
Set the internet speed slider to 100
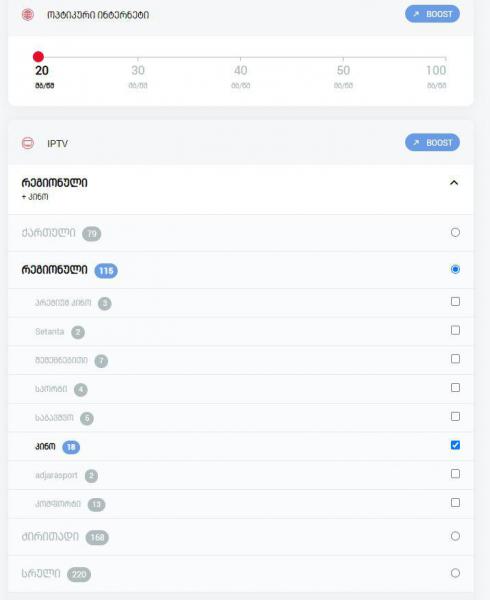click(x=445, y=57)
